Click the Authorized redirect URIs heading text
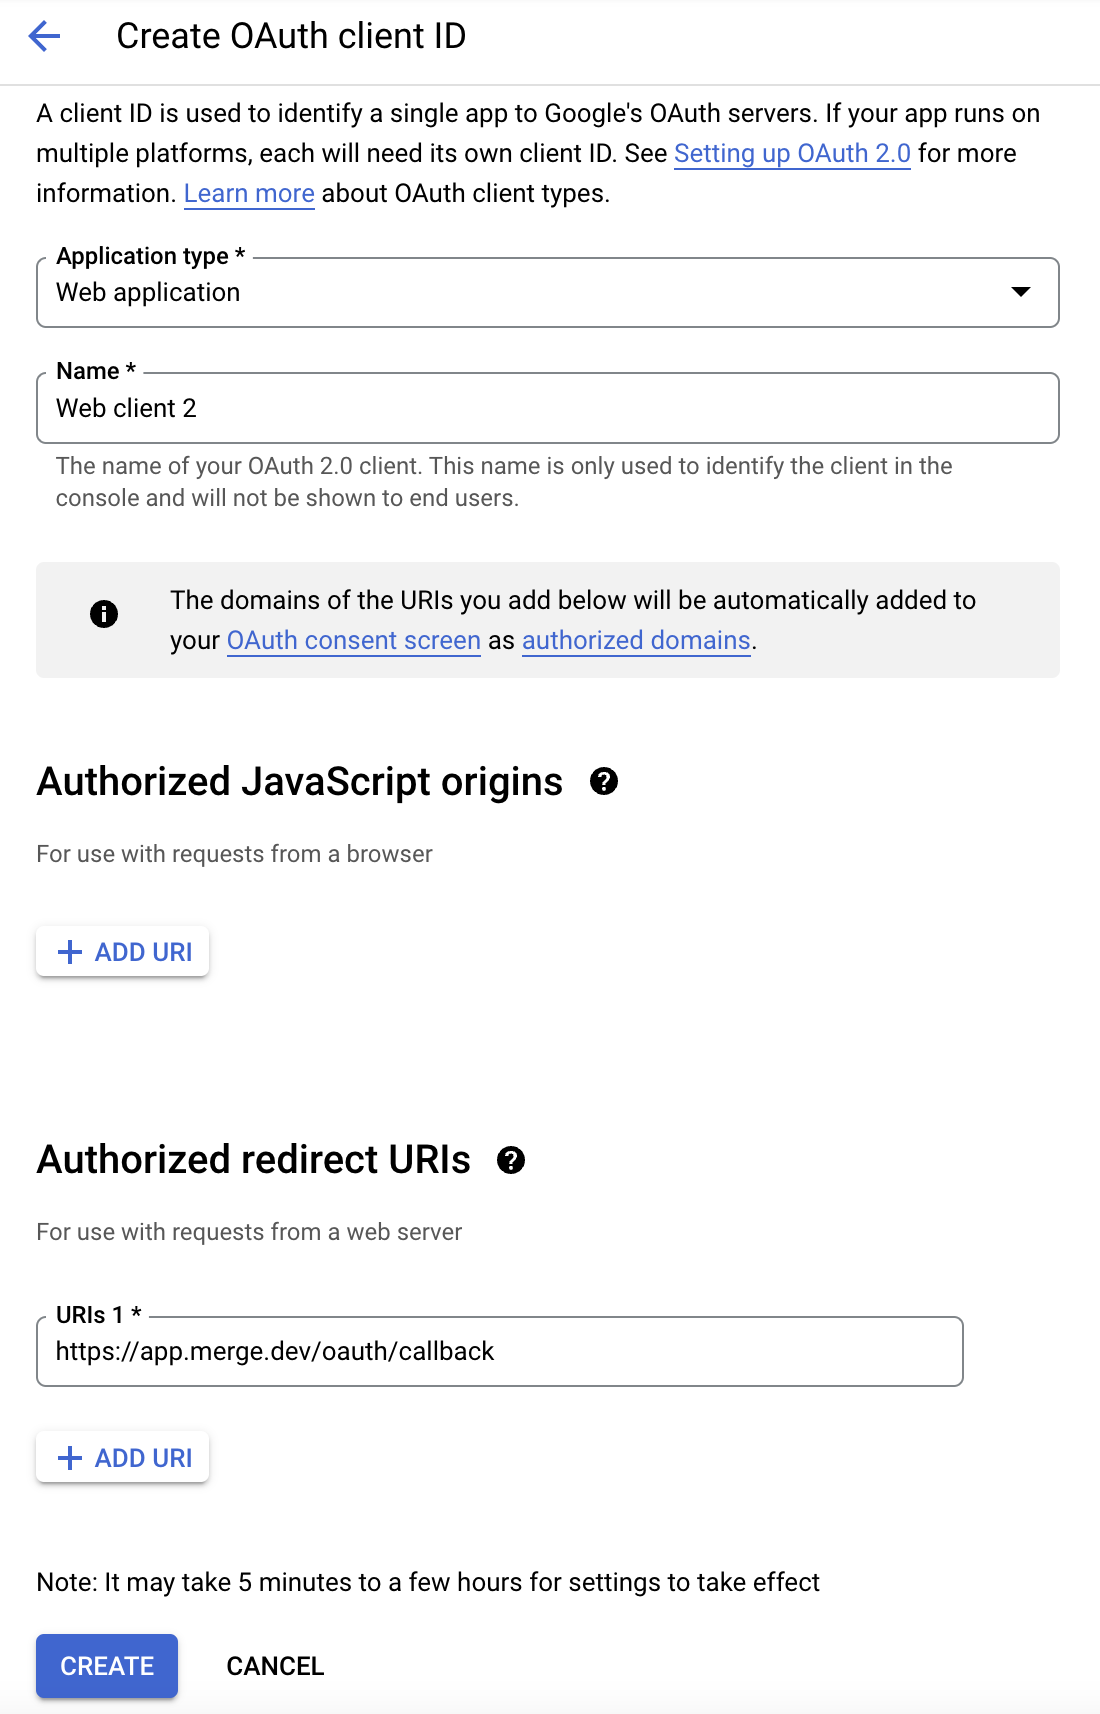Screen dimensions: 1100x1714 (x=254, y=1160)
